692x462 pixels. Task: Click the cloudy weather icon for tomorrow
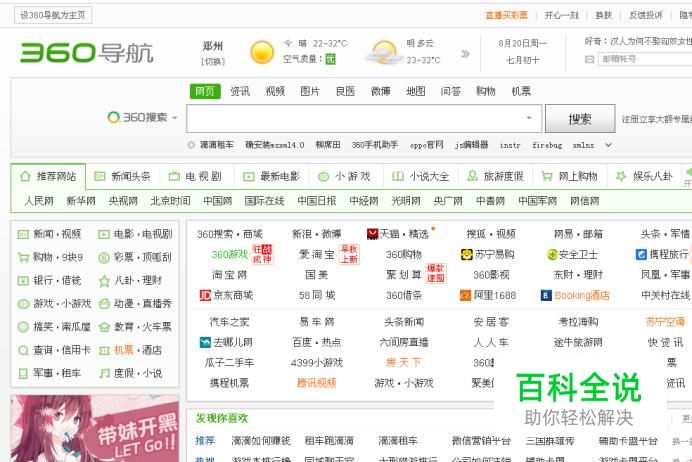pos(384,53)
